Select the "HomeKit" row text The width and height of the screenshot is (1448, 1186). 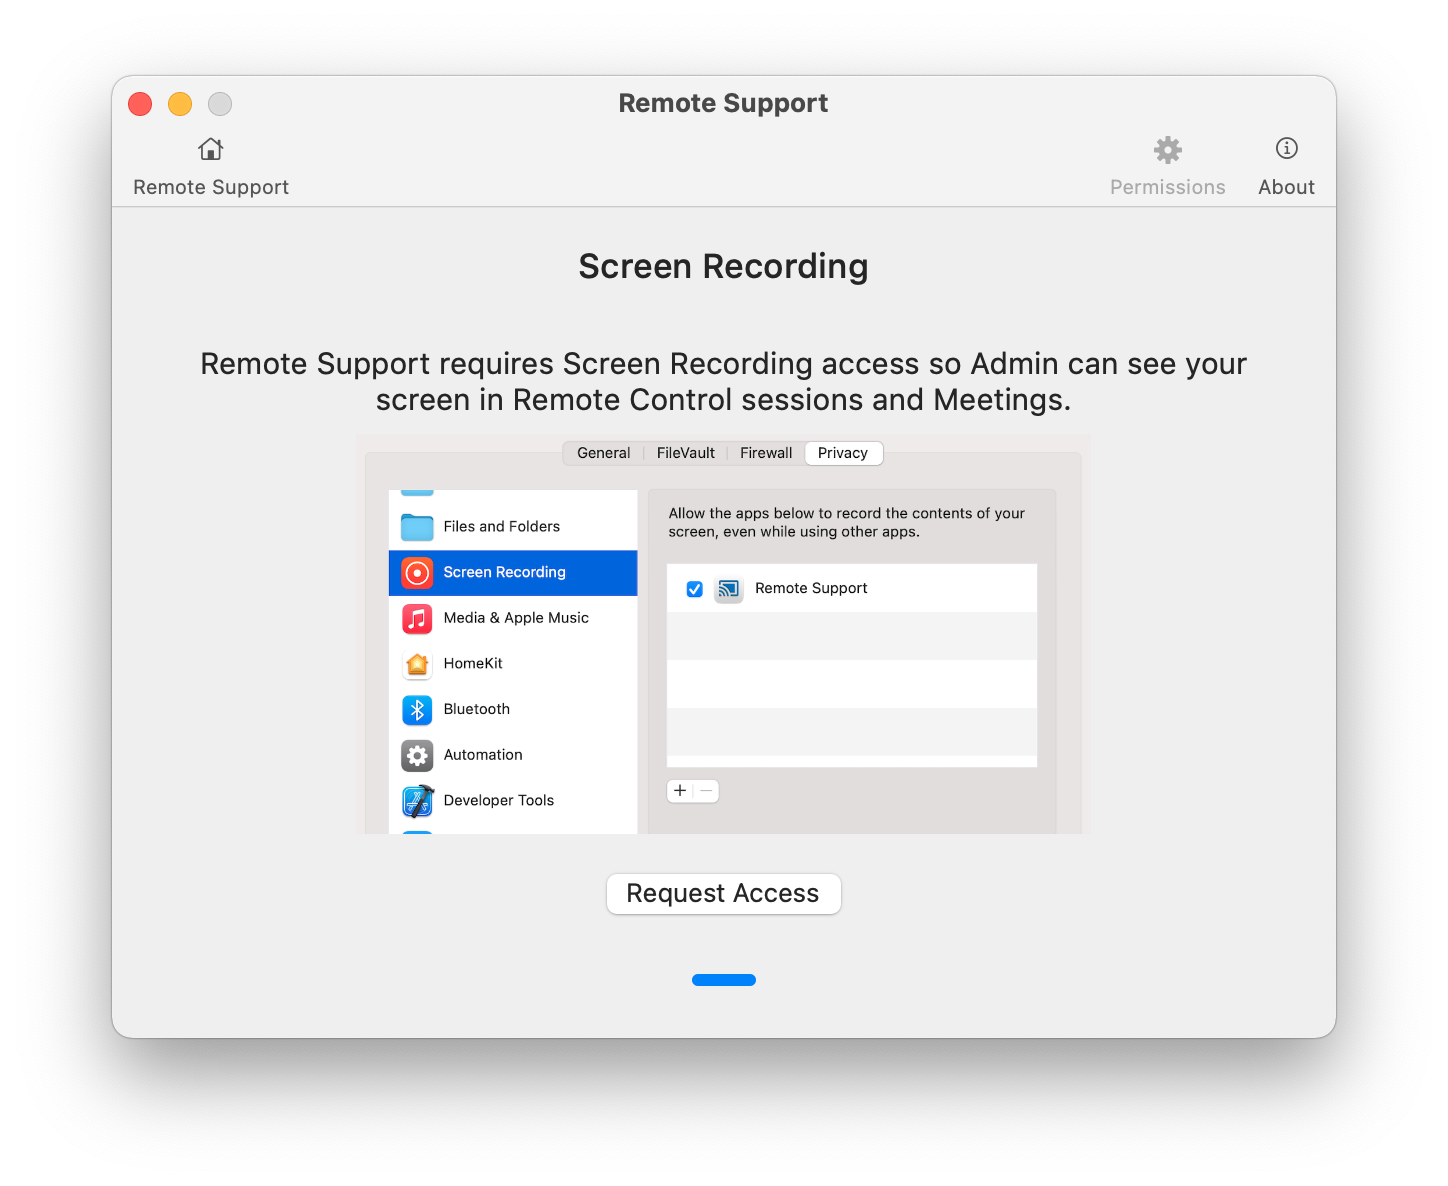(473, 664)
